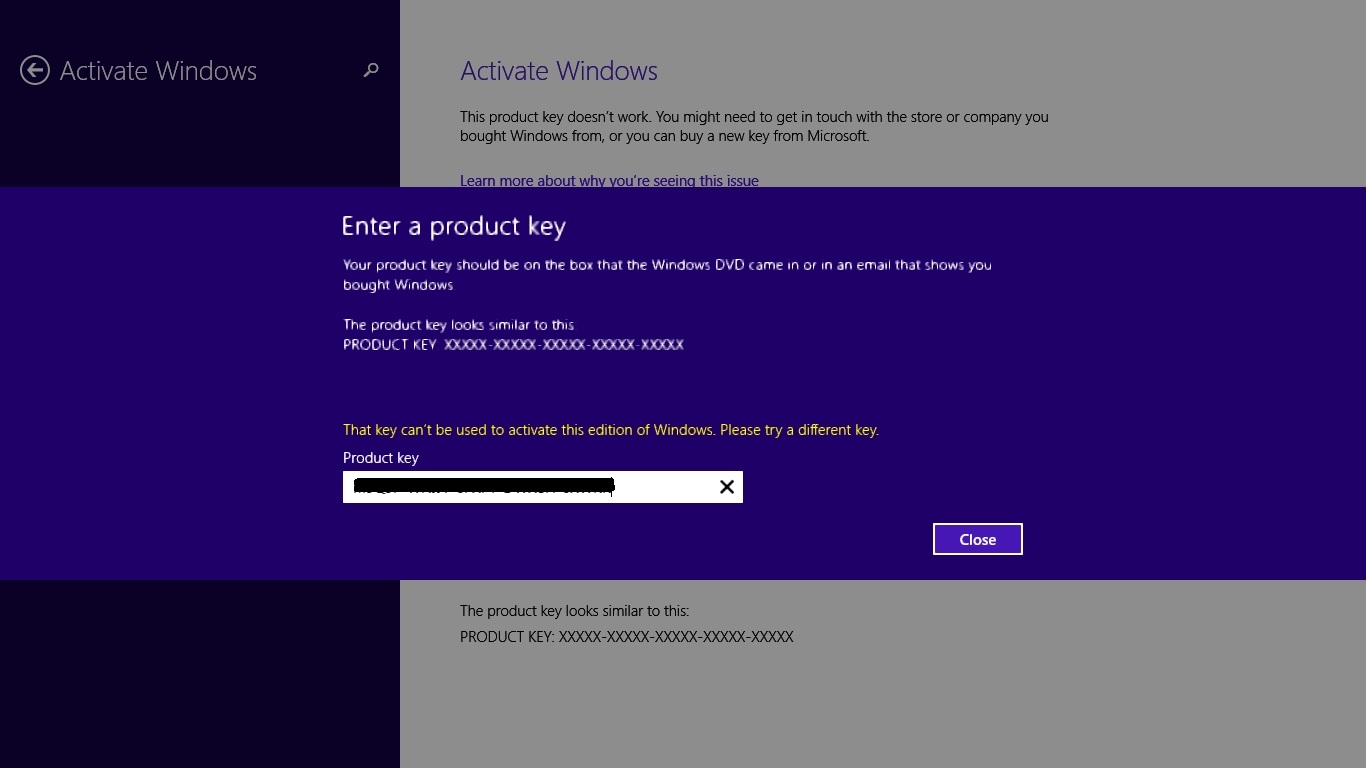1366x768 pixels.
Task: Open search with the magnifier icon
Action: click(x=371, y=70)
